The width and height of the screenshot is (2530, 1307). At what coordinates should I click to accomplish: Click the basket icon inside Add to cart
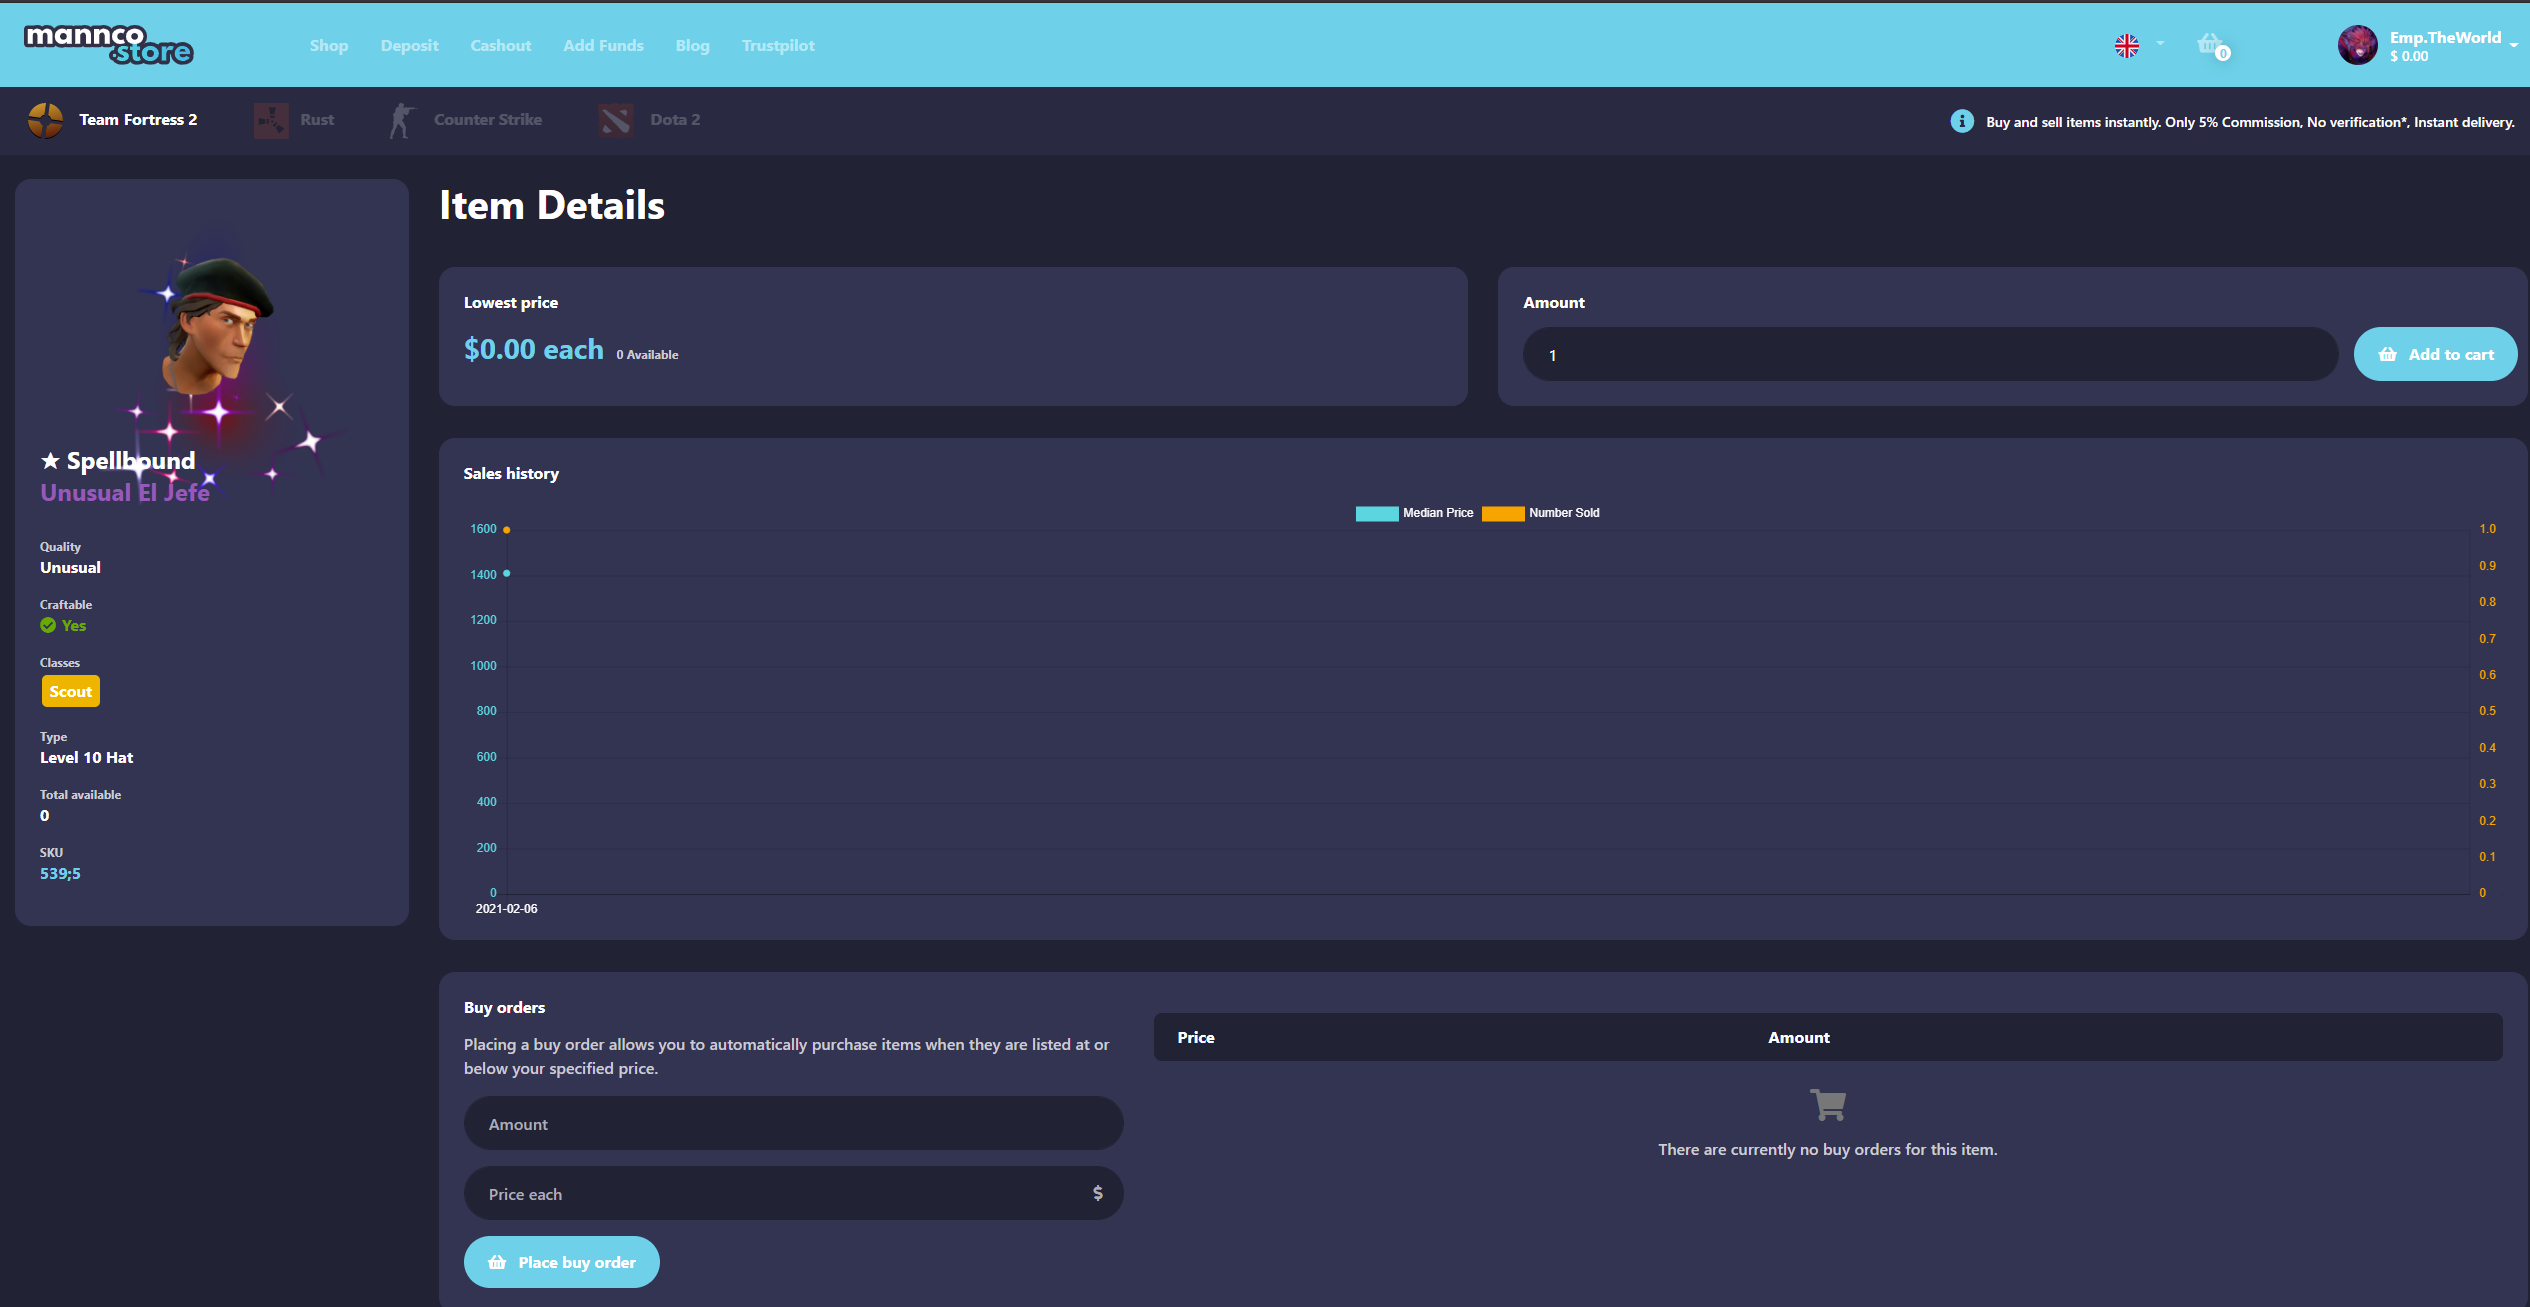pyautogui.click(x=2388, y=354)
